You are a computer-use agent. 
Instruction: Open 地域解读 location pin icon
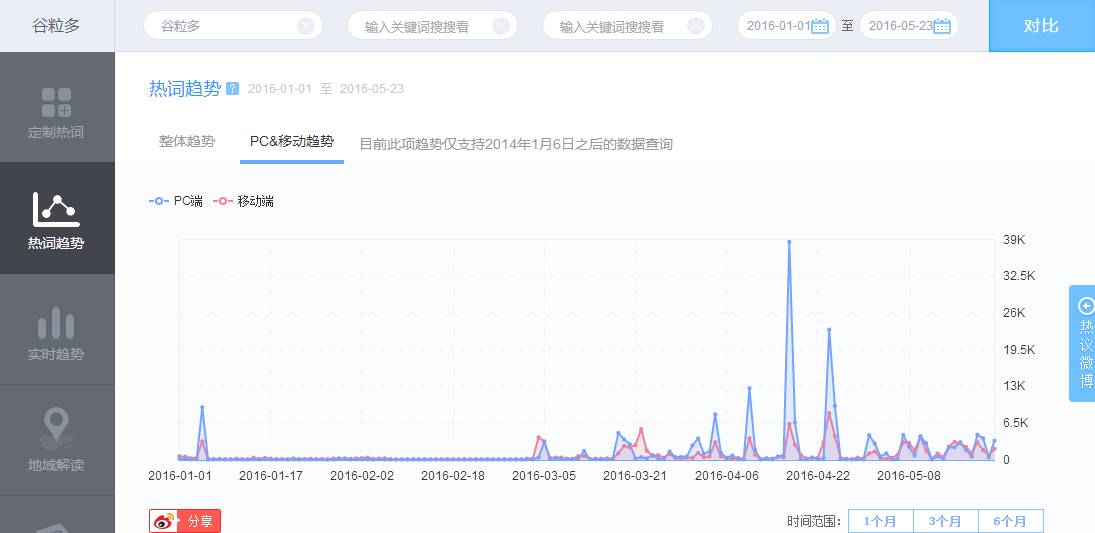pos(56,428)
